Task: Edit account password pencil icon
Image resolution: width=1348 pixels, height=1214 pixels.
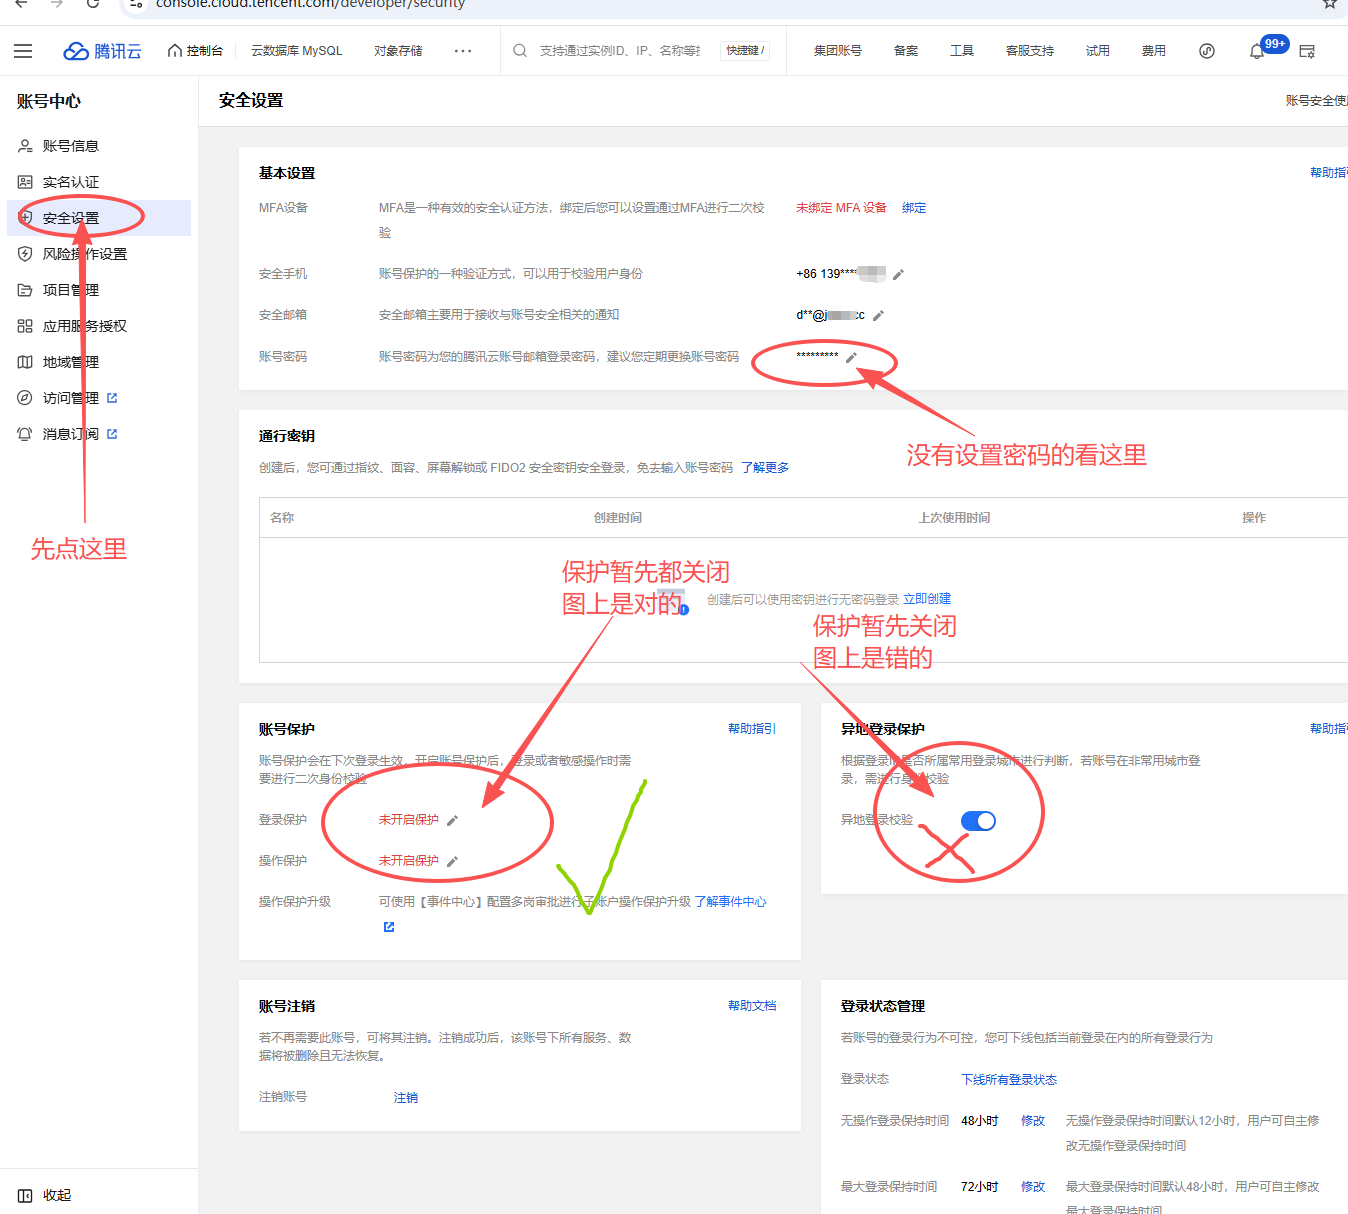Action: [x=851, y=357]
